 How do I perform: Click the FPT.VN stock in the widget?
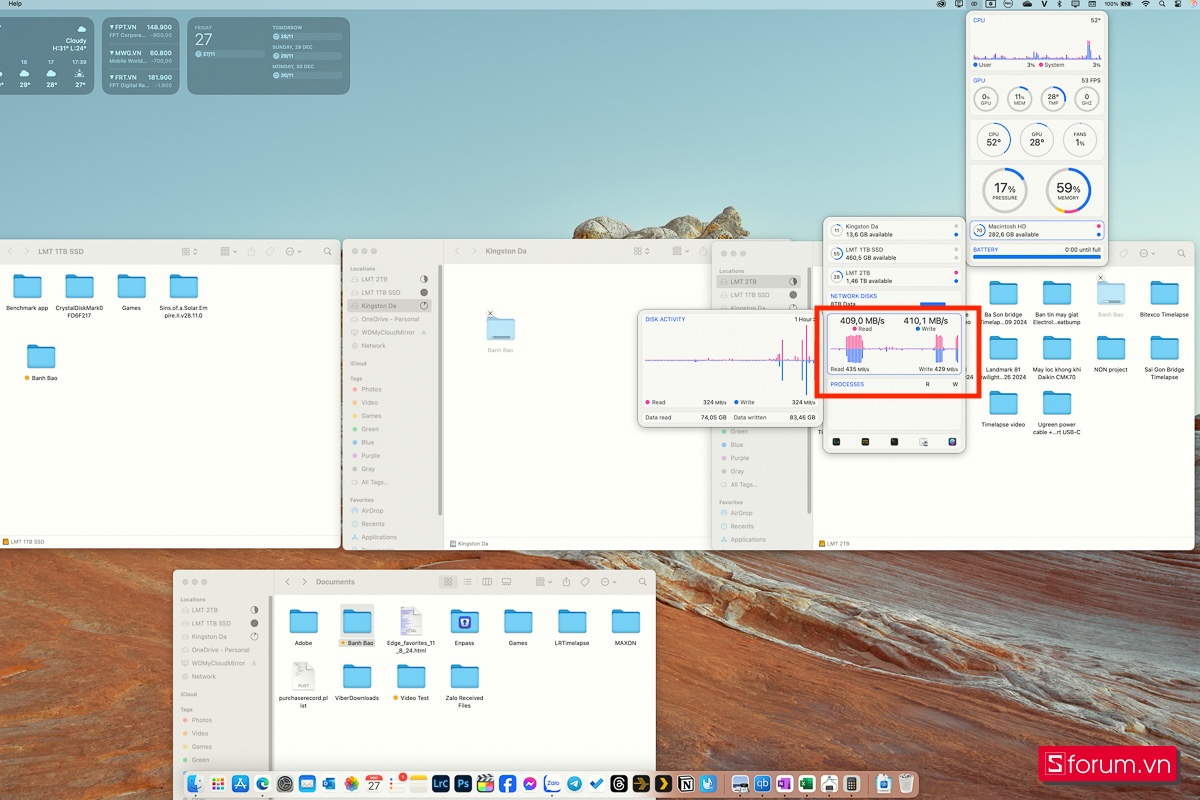(x=141, y=31)
